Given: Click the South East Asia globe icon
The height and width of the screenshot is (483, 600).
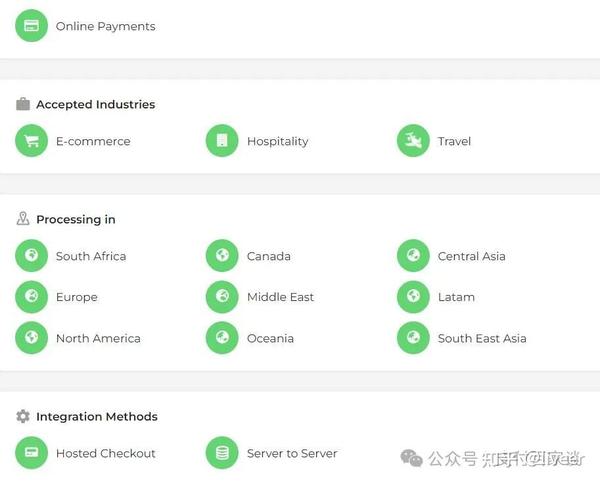Looking at the screenshot, I should 413,338.
